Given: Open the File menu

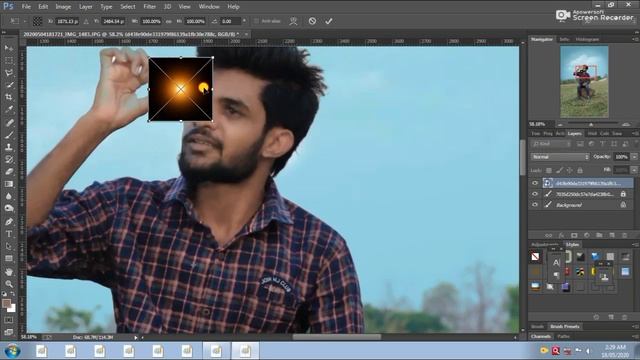Looking at the screenshot, I should [26, 7].
